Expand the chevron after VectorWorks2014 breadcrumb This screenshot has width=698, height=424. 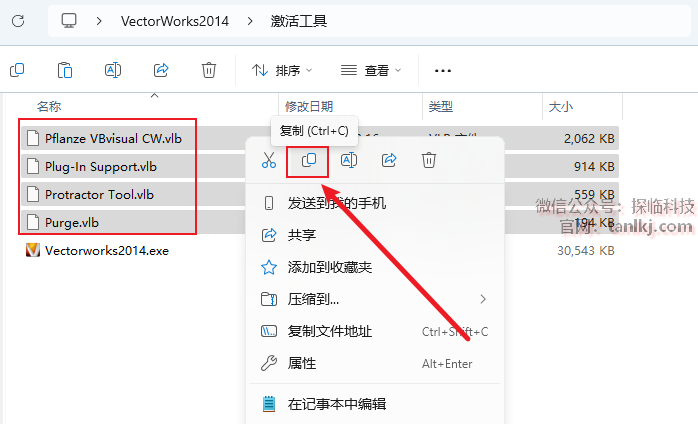pyautogui.click(x=250, y=21)
